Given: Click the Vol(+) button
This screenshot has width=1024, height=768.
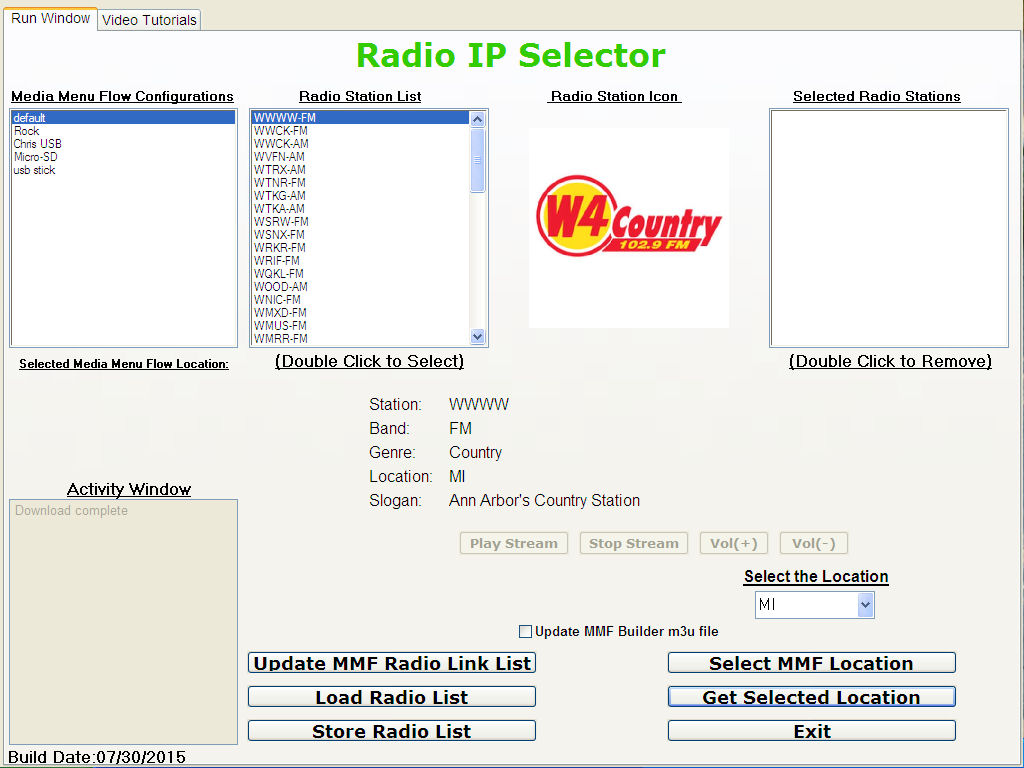Looking at the screenshot, I should click(734, 543).
